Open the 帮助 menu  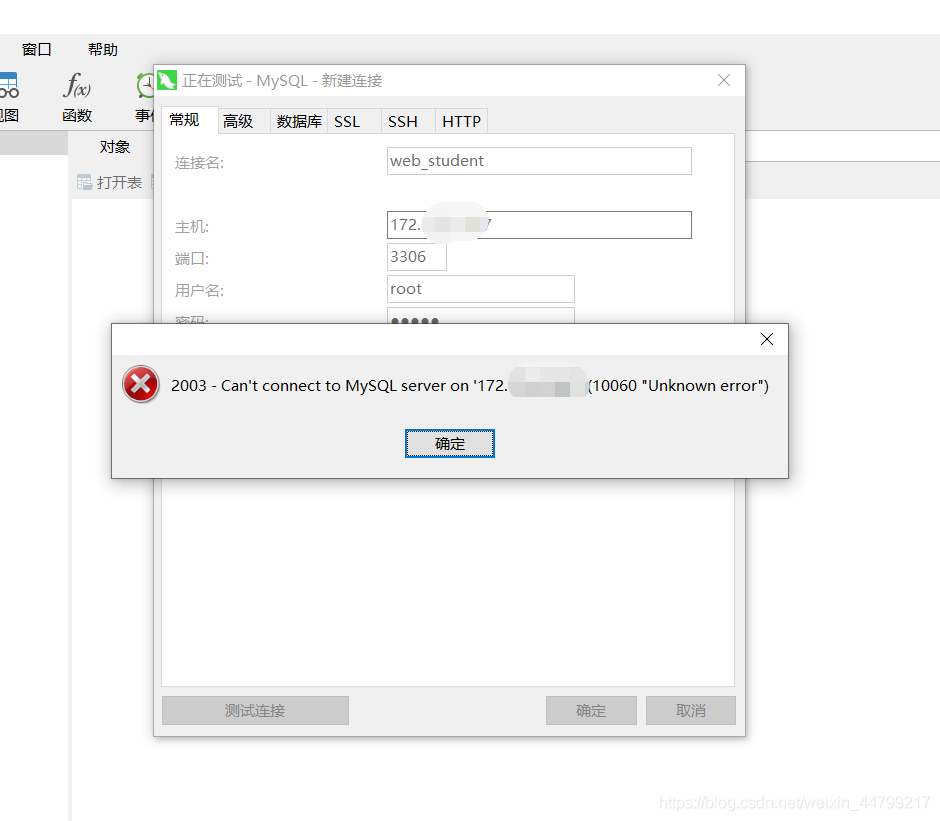pyautogui.click(x=103, y=50)
